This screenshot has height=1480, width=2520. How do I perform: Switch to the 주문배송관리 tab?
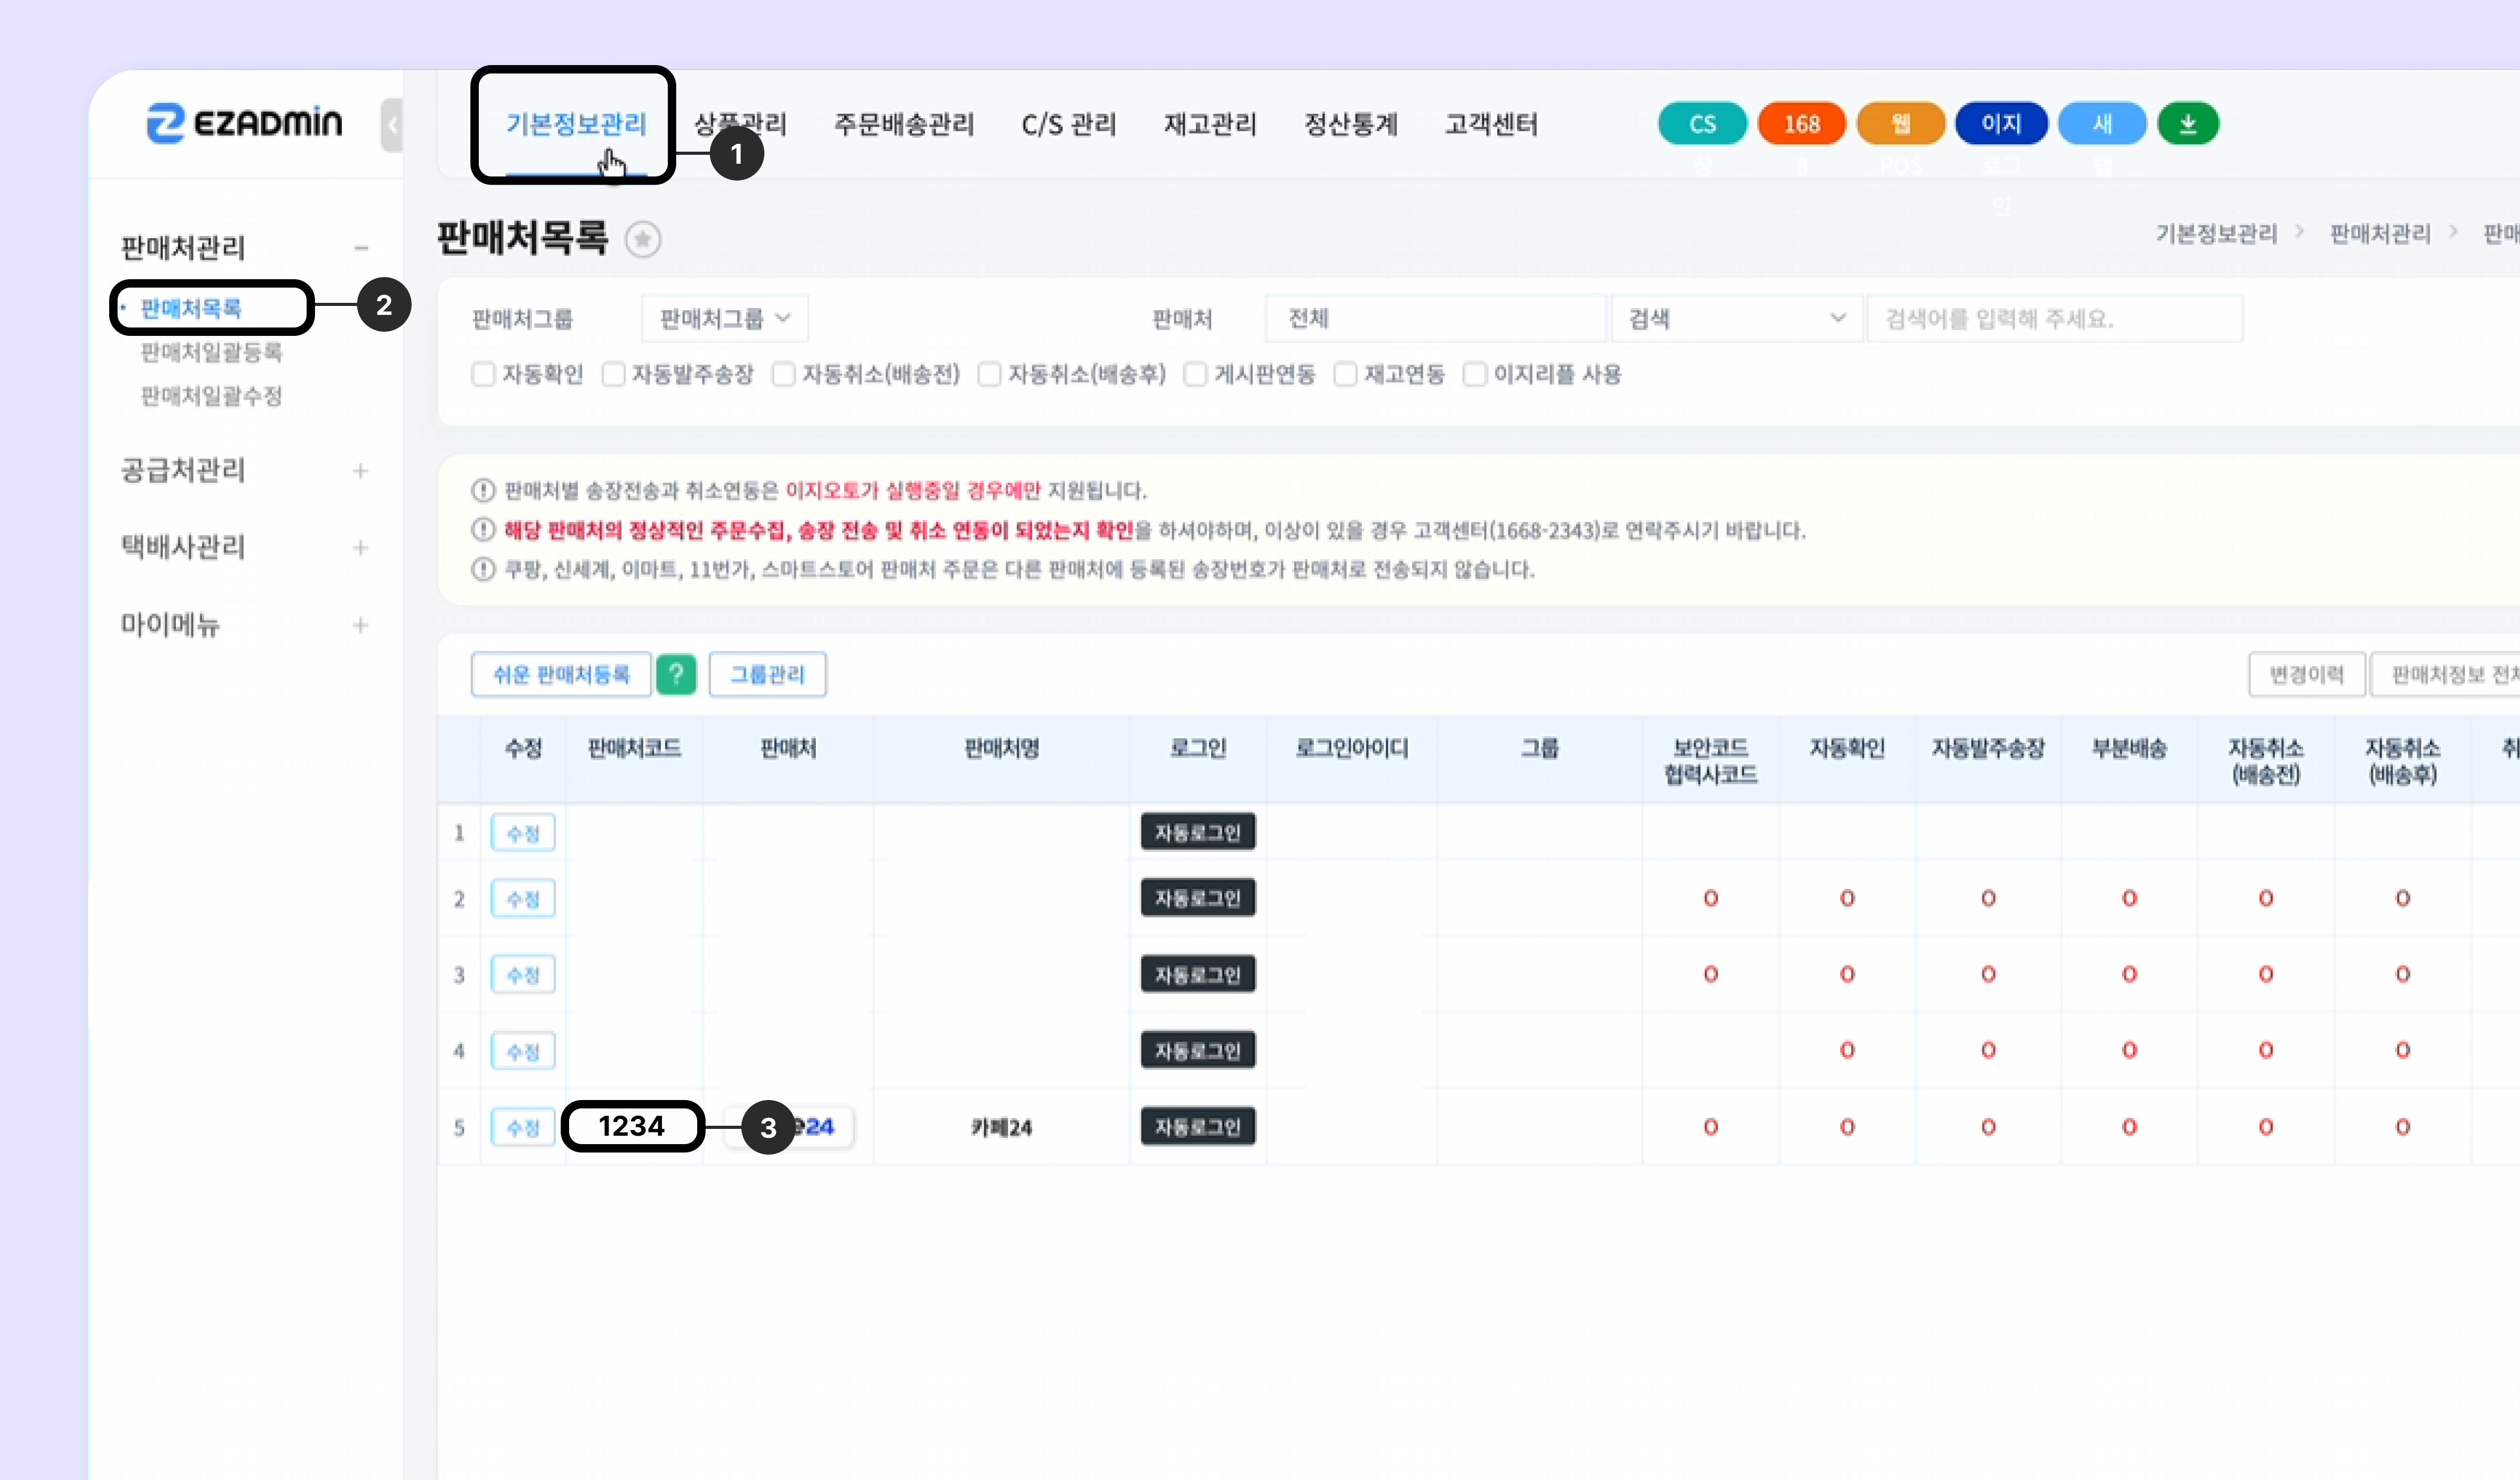coord(903,124)
